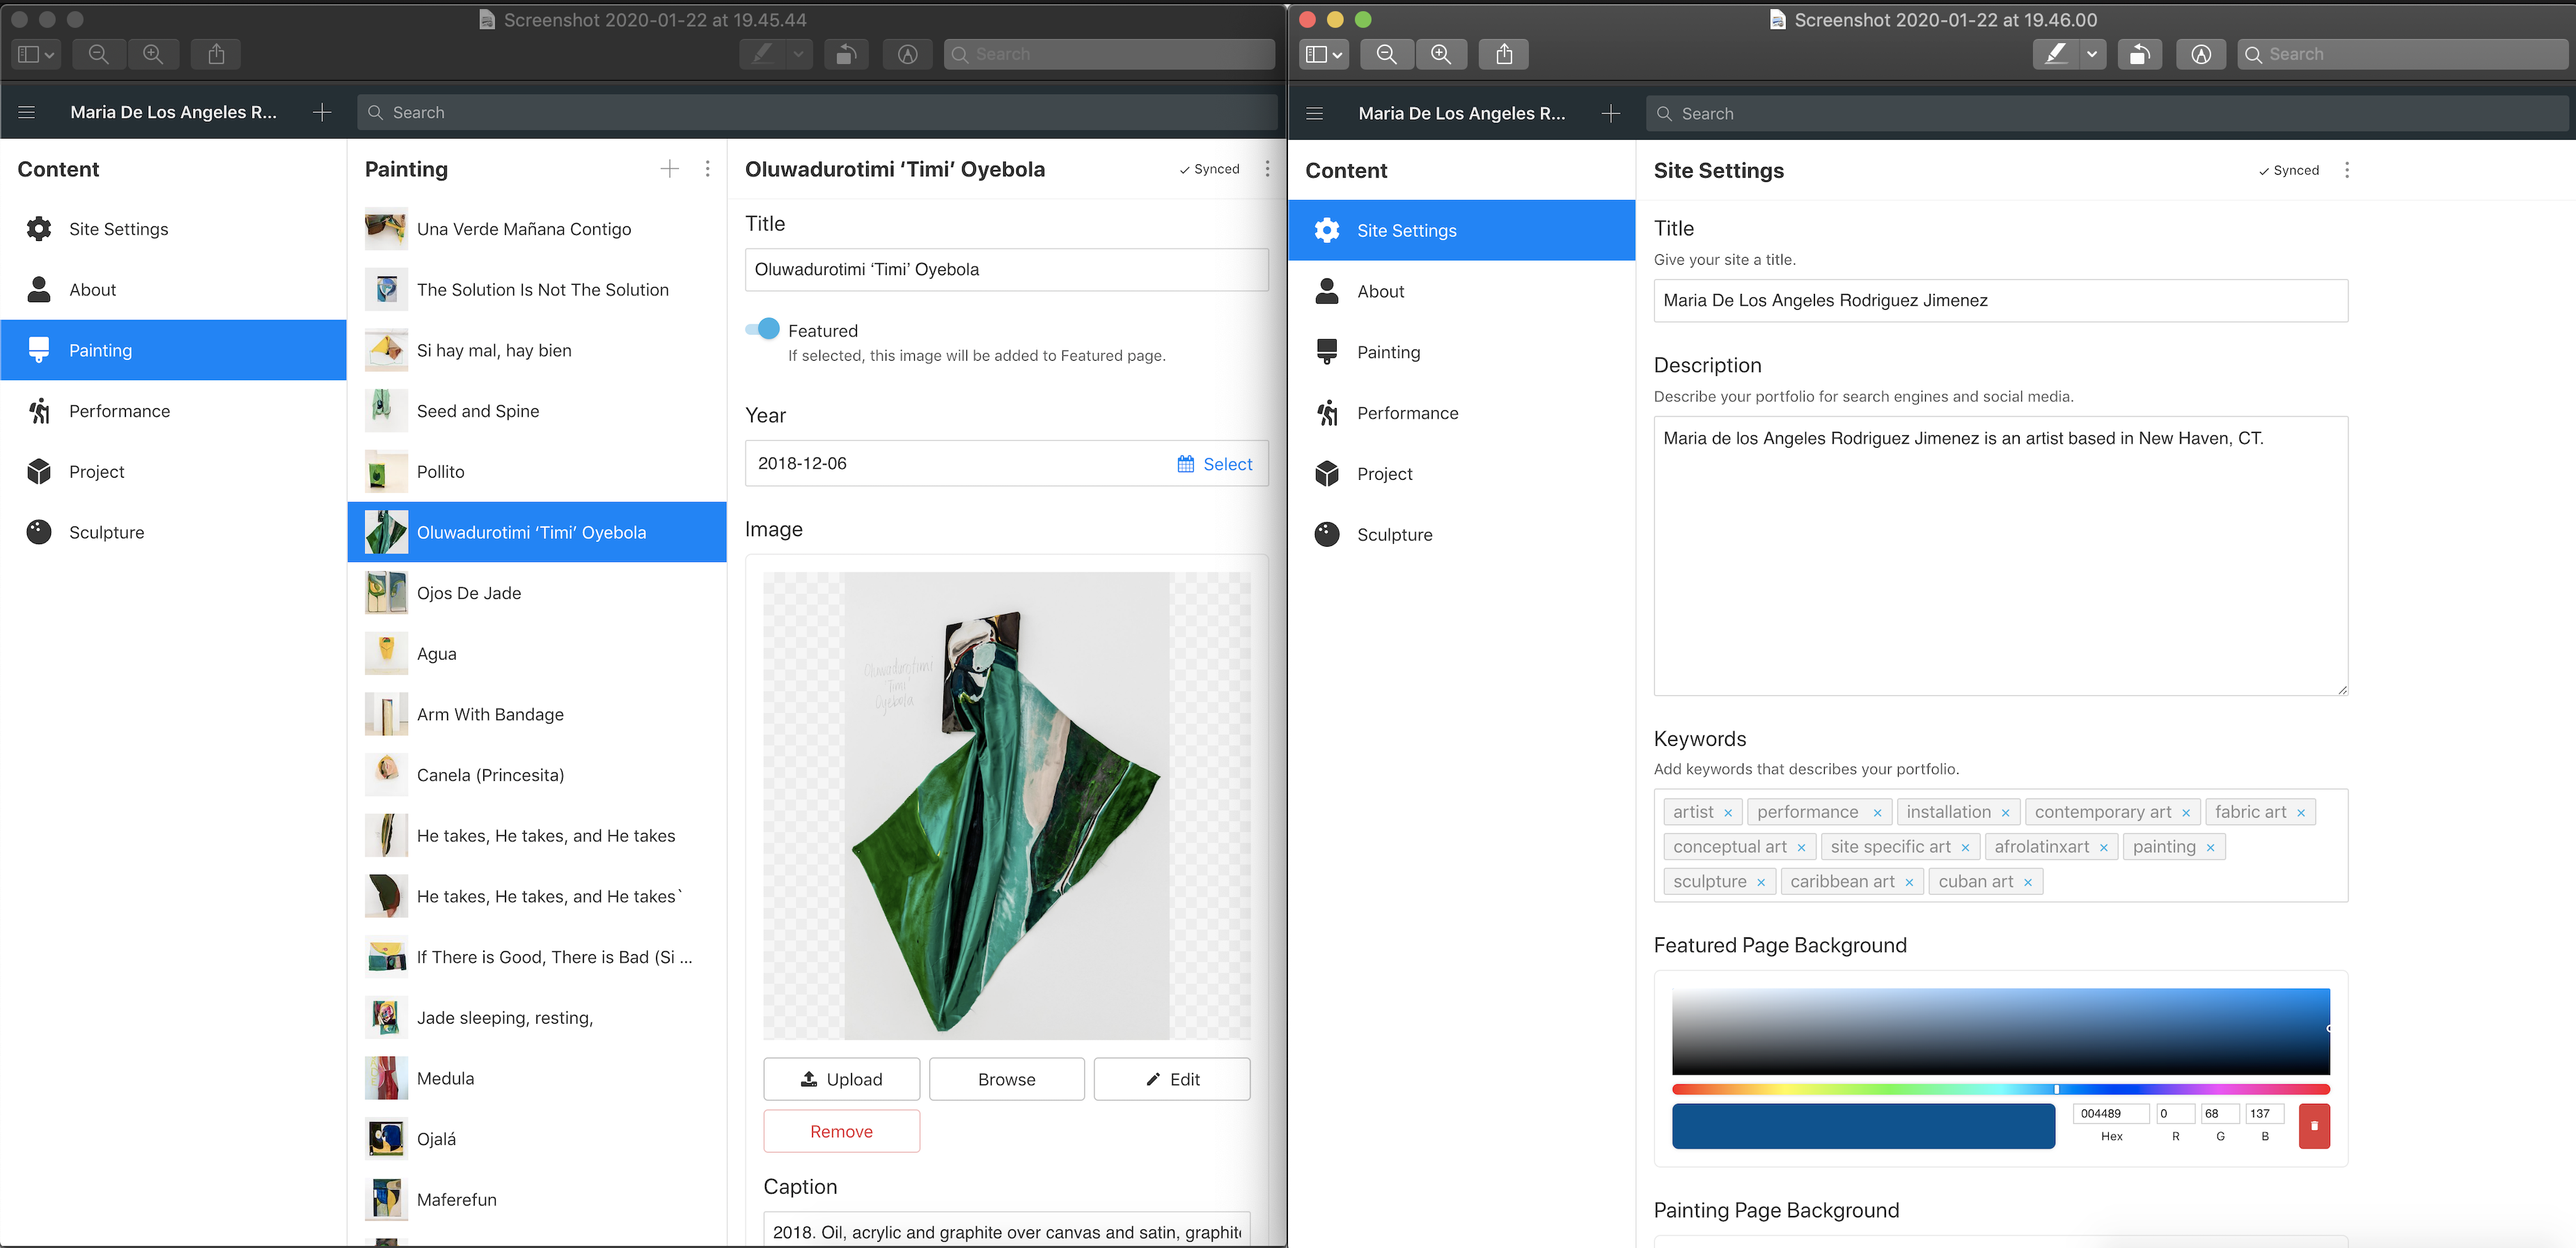
Task: Select Site Settings in left Content list
Action: (174, 229)
